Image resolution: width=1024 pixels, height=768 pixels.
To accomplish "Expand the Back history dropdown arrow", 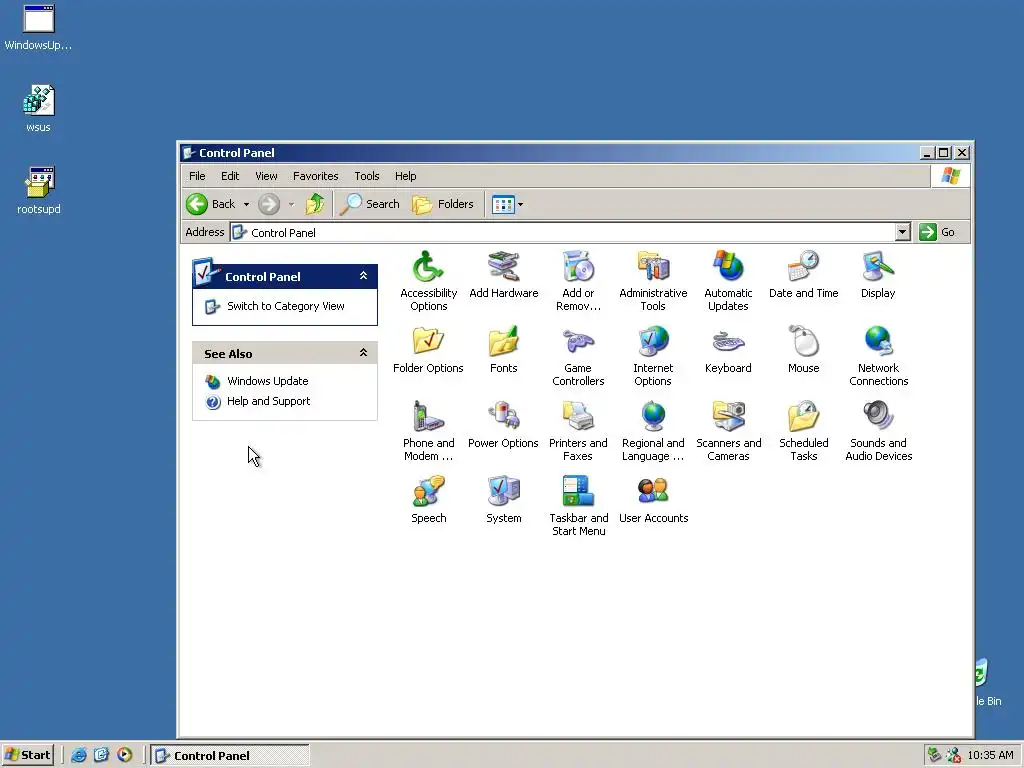I will pos(246,204).
